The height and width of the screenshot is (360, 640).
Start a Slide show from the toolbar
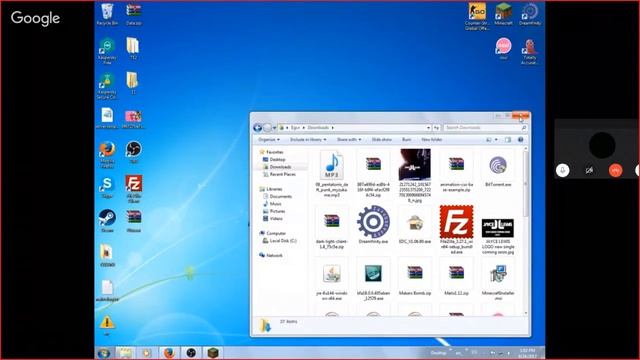pyautogui.click(x=382, y=140)
